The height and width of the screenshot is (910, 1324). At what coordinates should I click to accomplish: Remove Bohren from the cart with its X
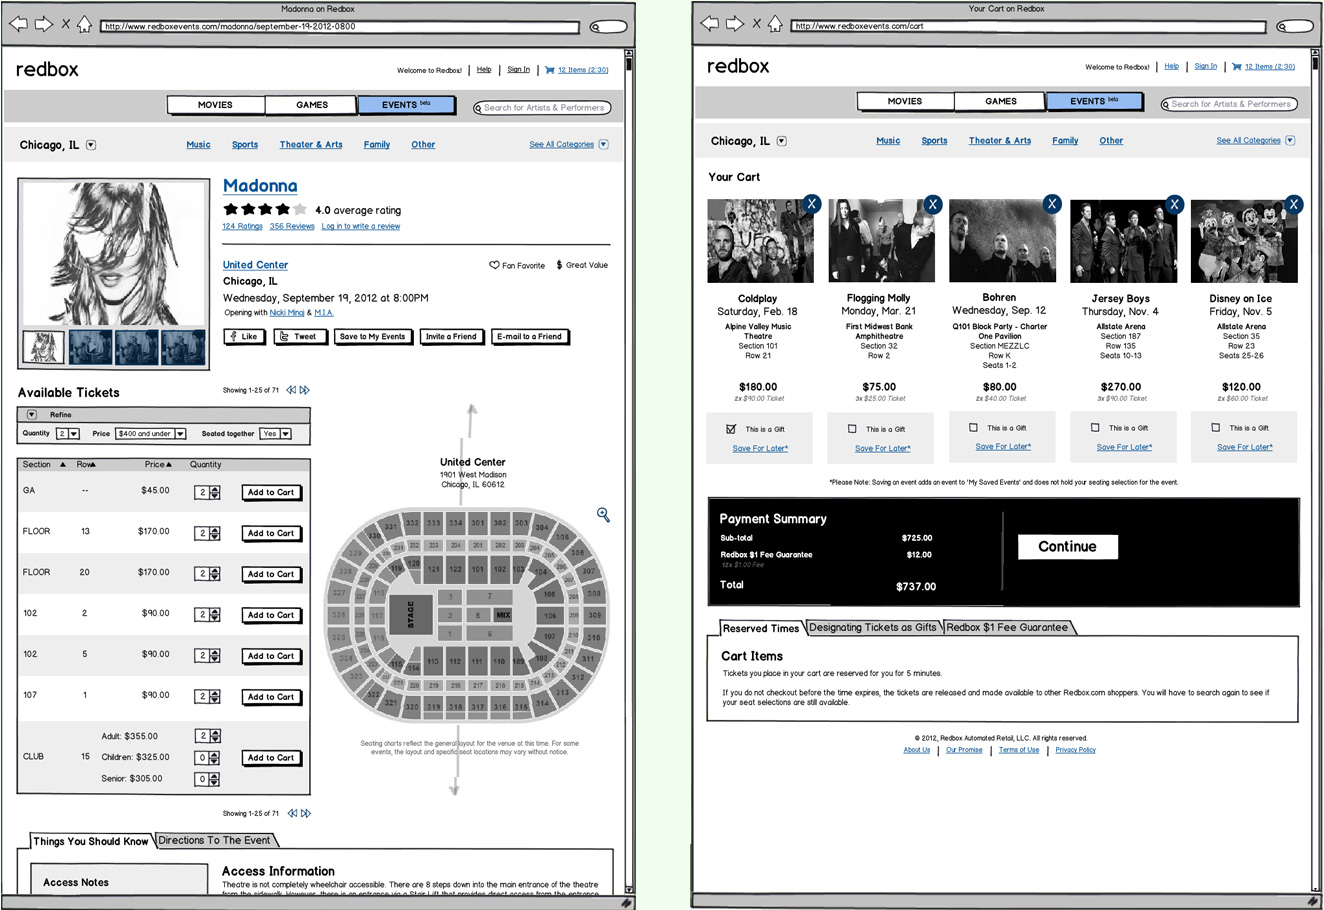click(x=1051, y=203)
